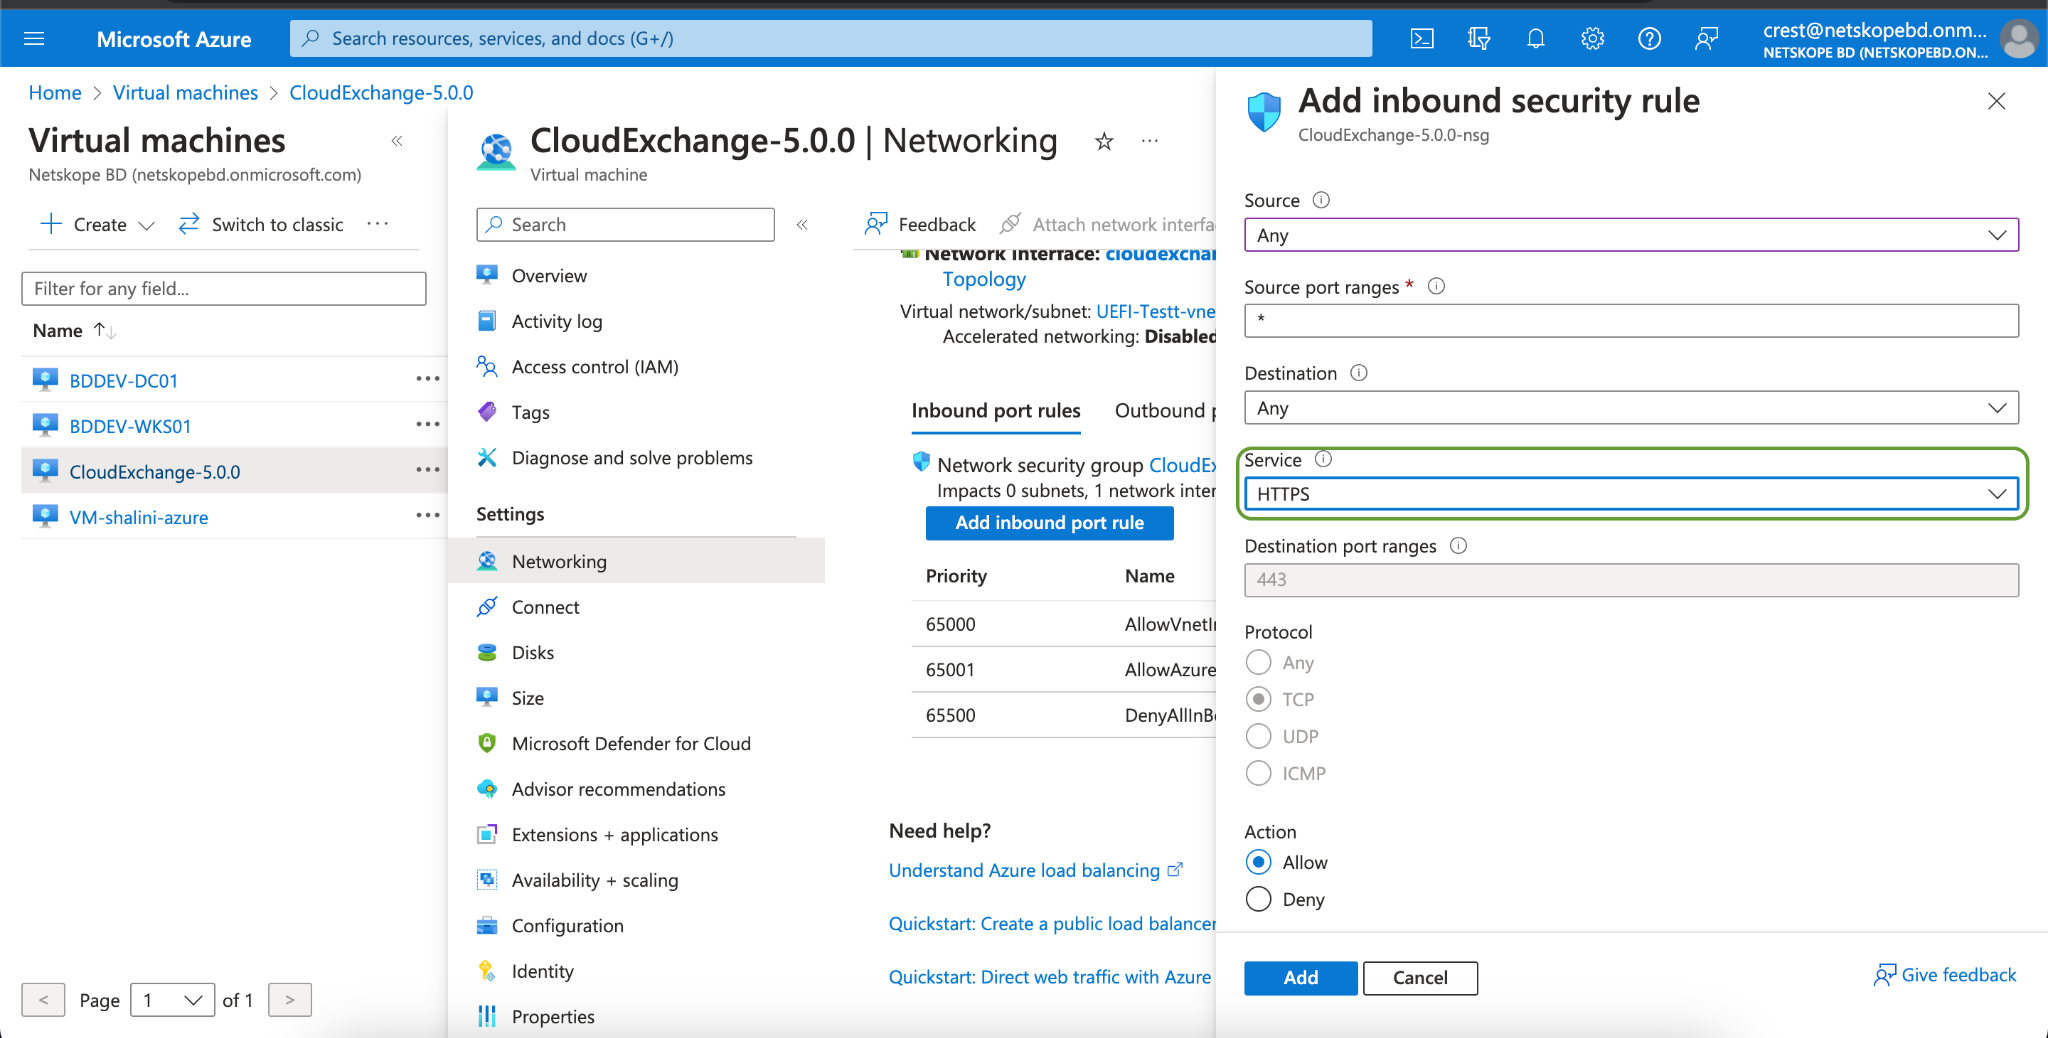This screenshot has height=1038, width=2048.
Task: Open the Create dropdown
Action: (98, 225)
